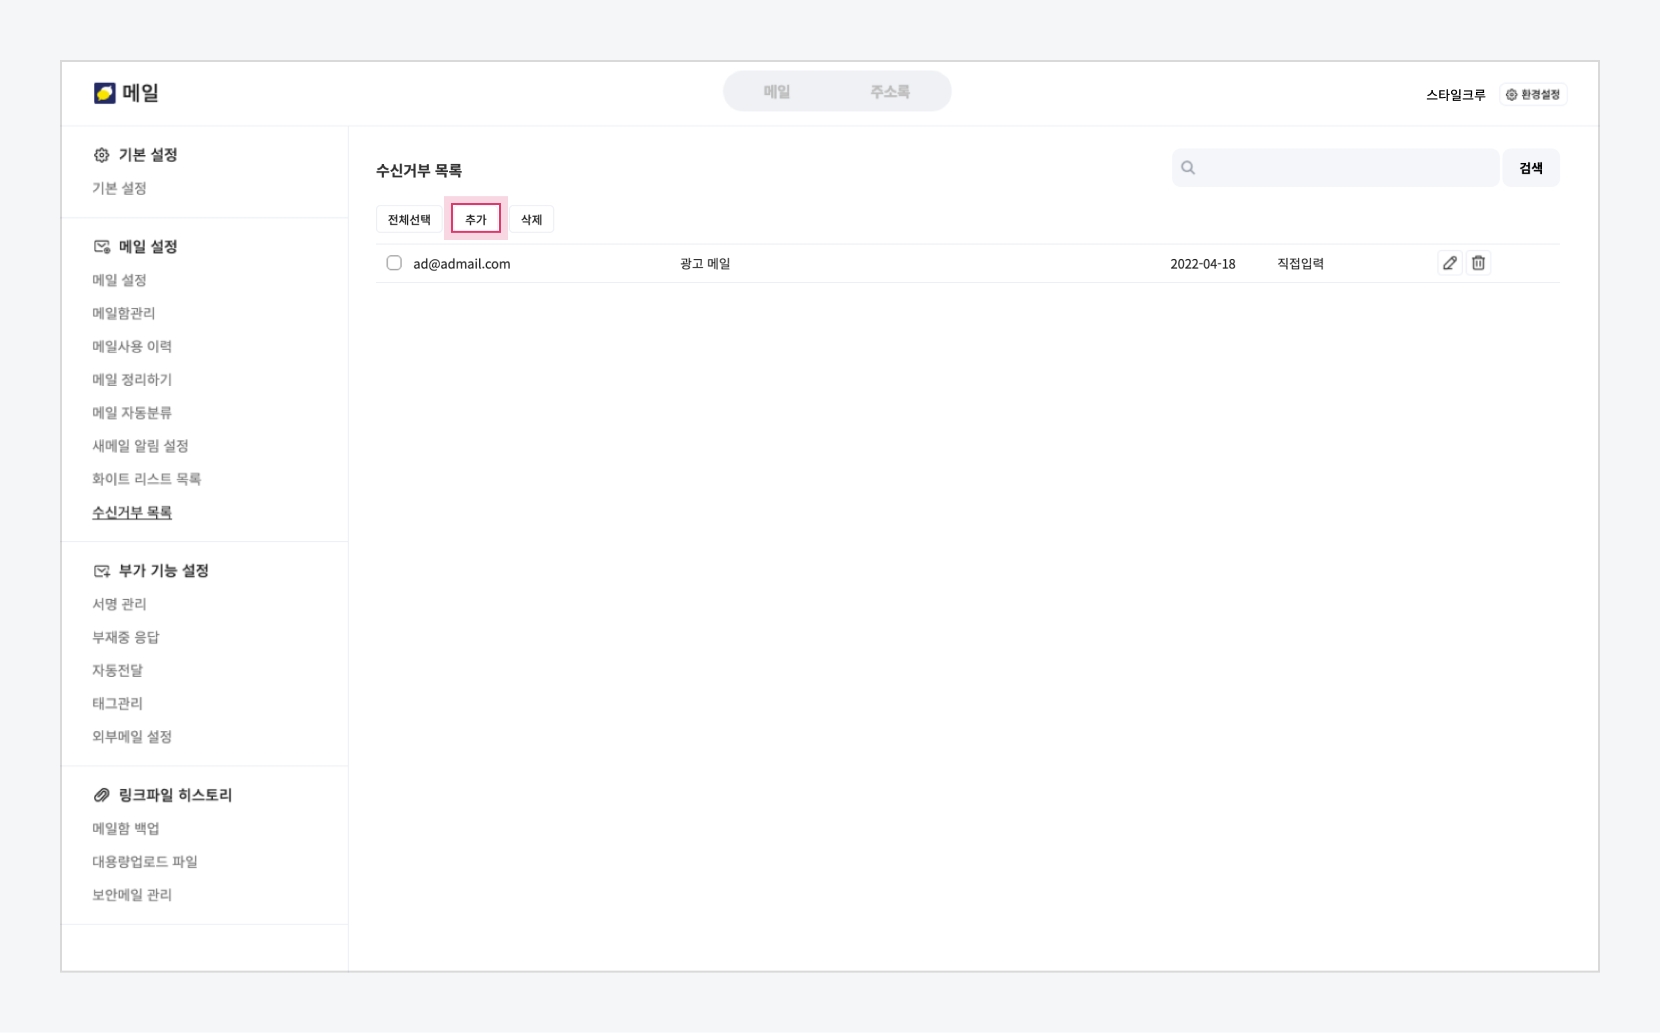Image resolution: width=1660 pixels, height=1033 pixels.
Task: Click the magnifier icon in search box
Action: coord(1188,168)
